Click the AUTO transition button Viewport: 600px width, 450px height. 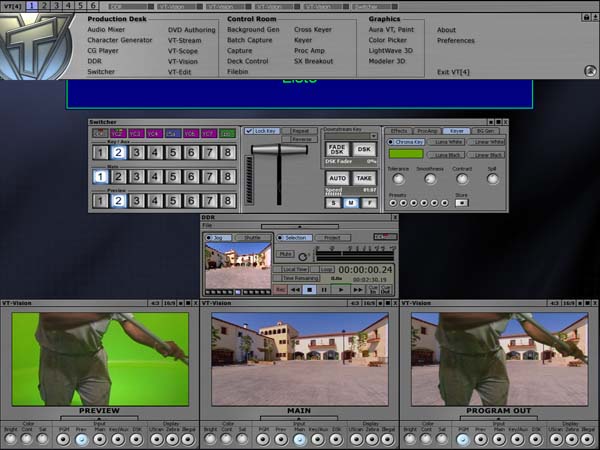coord(337,178)
